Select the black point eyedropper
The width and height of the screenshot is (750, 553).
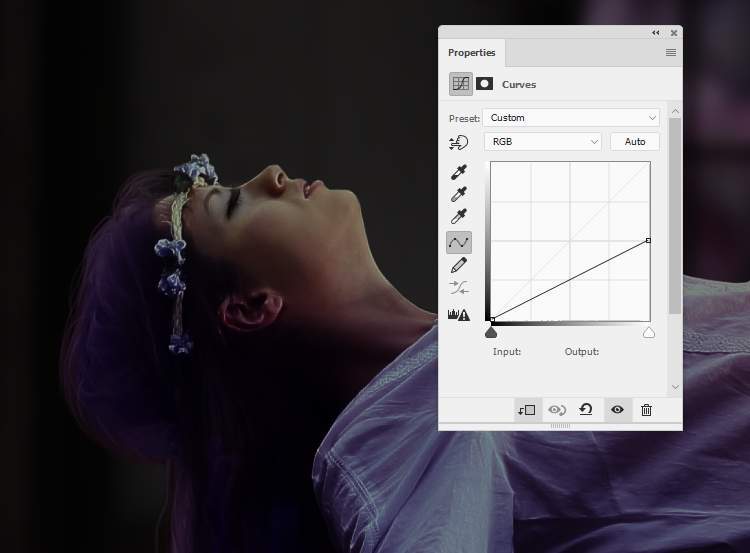459,172
